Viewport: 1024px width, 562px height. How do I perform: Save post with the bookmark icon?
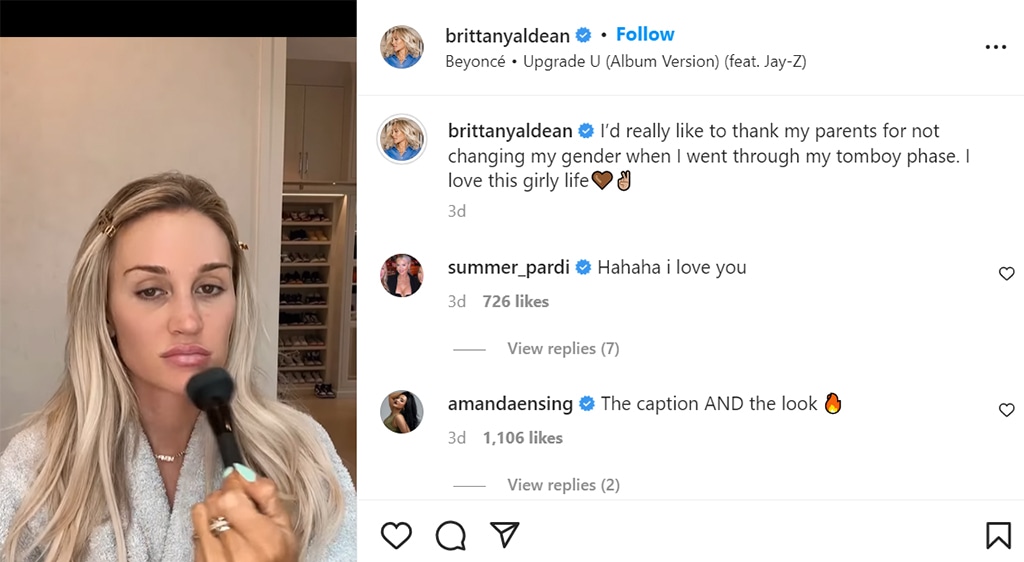tap(998, 536)
